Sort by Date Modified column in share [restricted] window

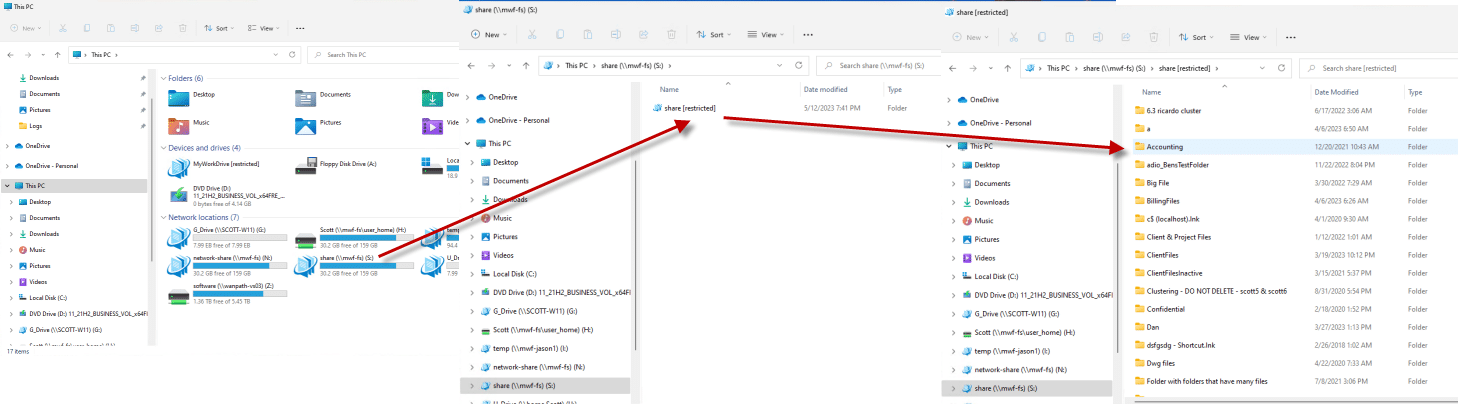pos(1336,92)
